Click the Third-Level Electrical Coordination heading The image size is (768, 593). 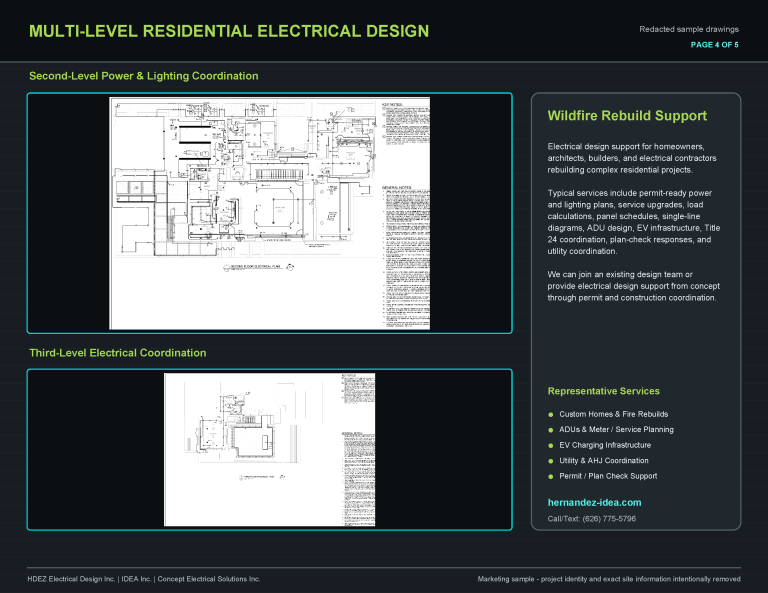point(118,353)
